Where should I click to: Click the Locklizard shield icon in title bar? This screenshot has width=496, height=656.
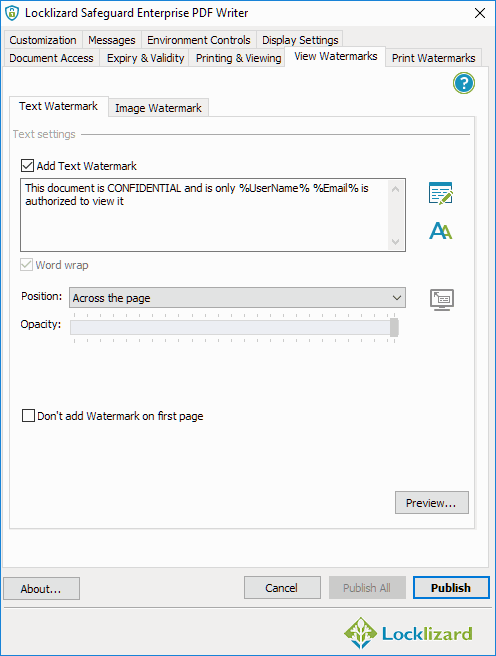tap(12, 13)
